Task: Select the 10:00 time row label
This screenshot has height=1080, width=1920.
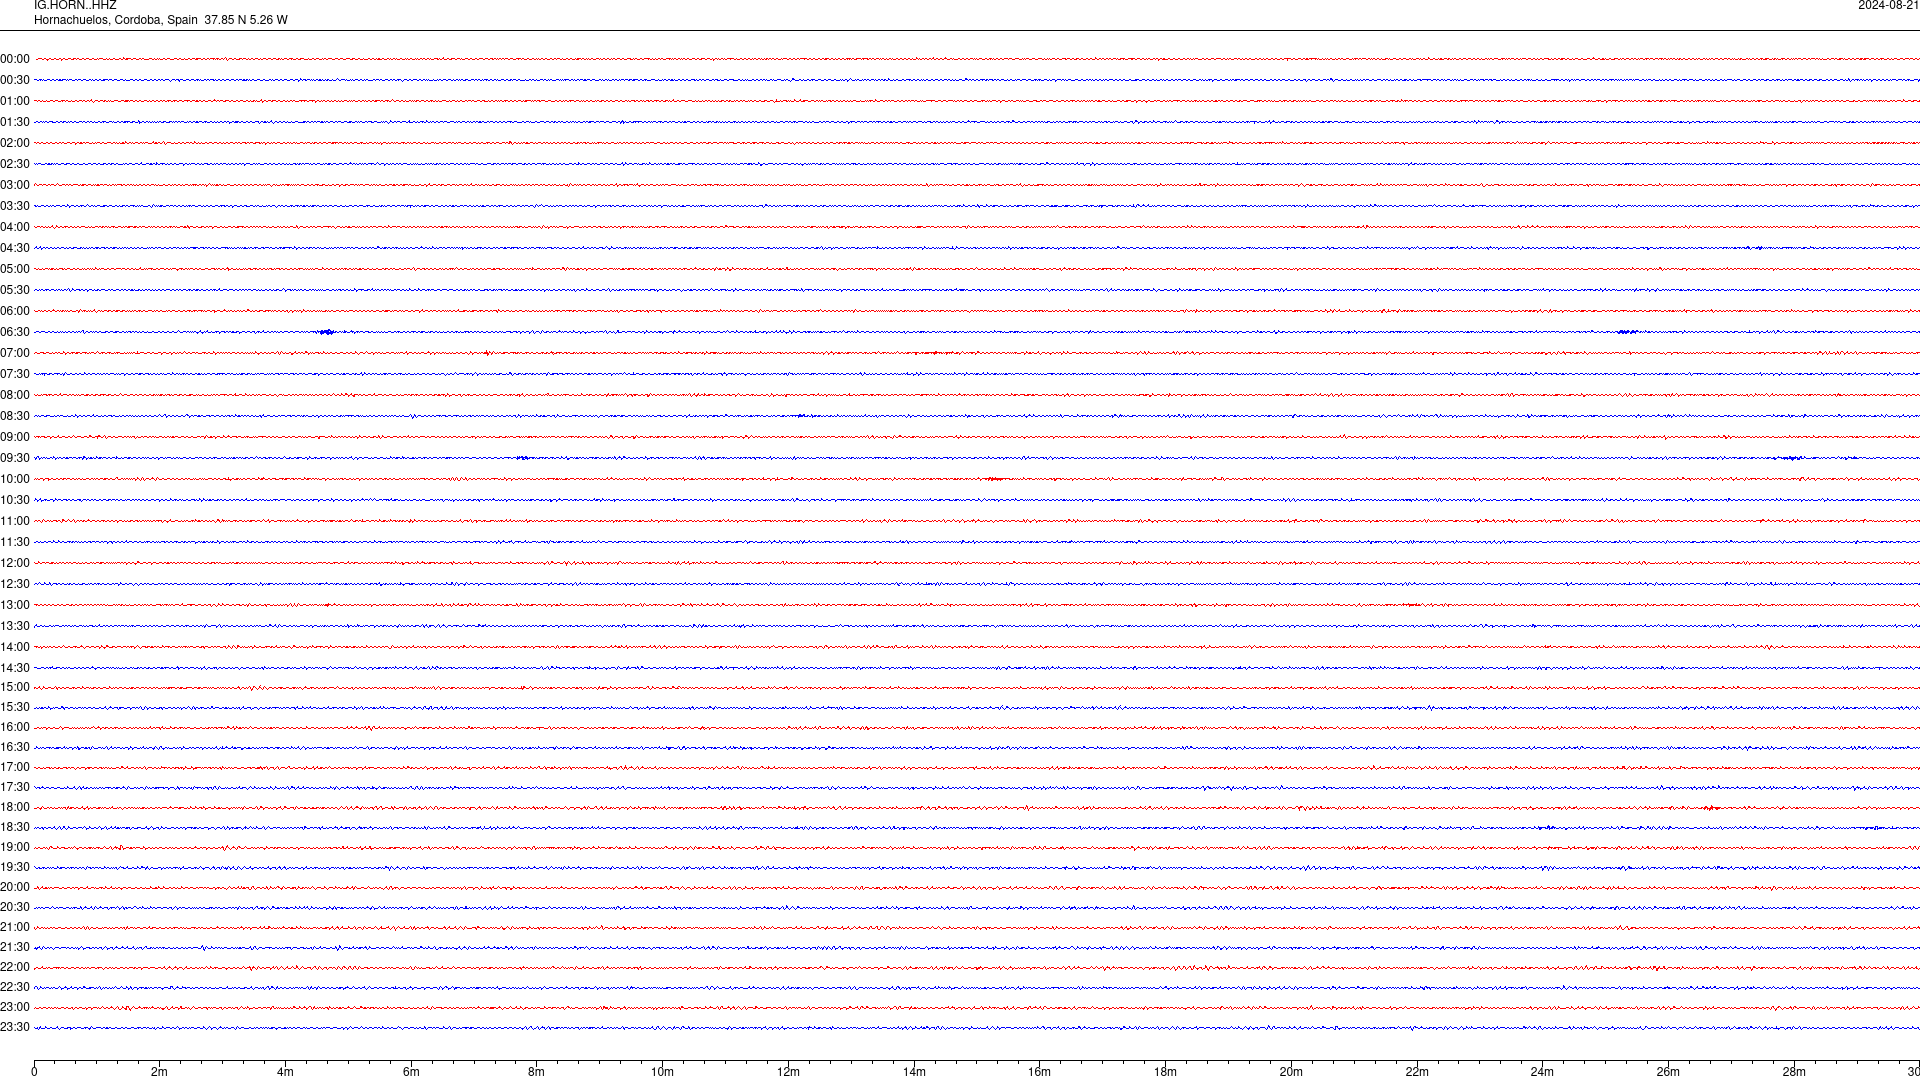Action: [15, 479]
